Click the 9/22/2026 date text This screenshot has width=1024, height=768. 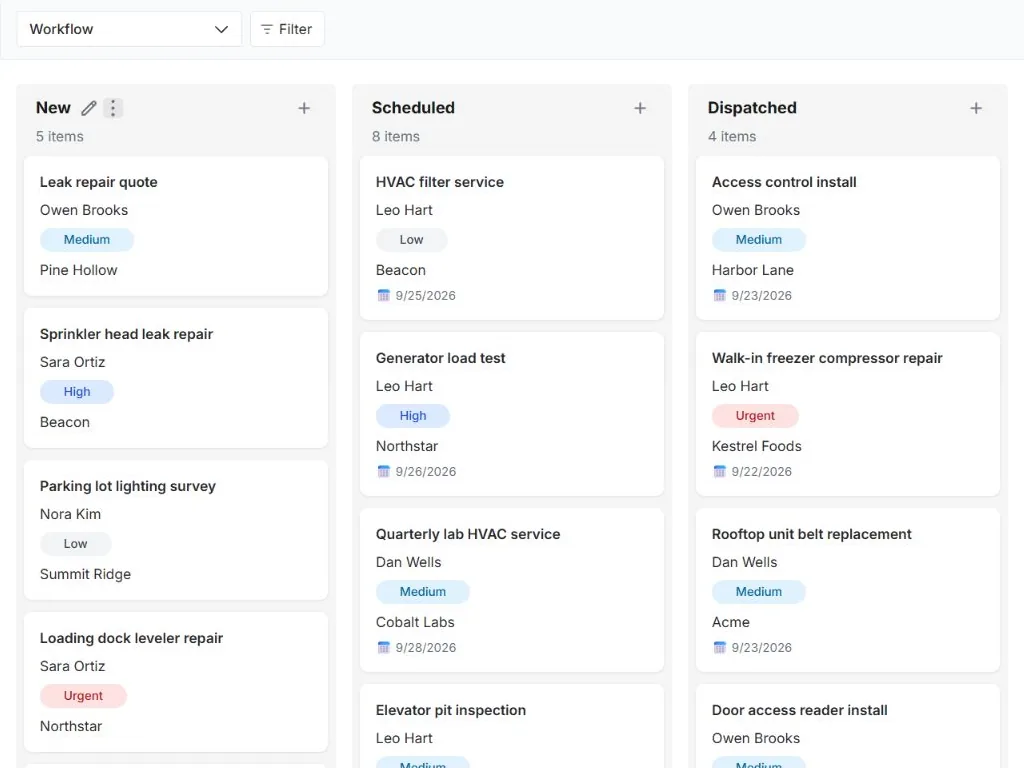tap(761, 471)
